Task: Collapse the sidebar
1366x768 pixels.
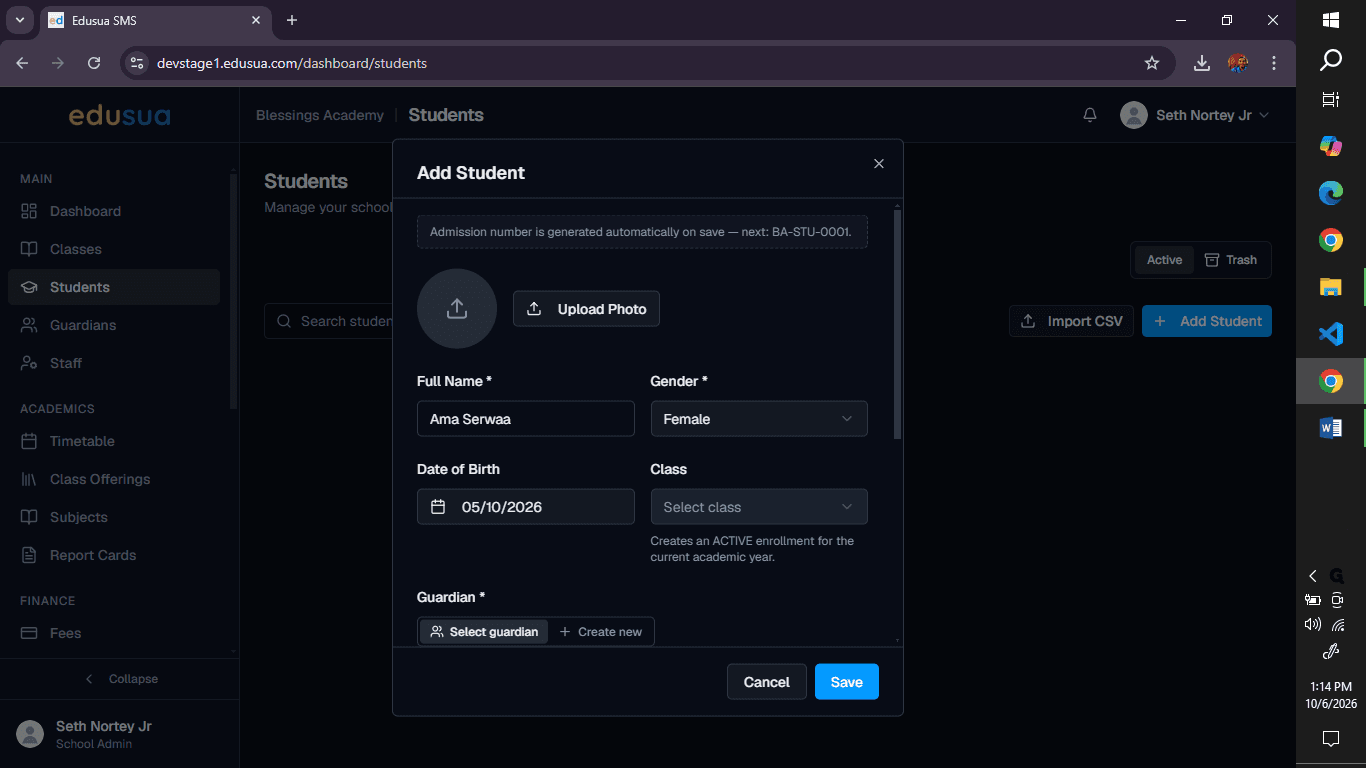Action: (120, 679)
